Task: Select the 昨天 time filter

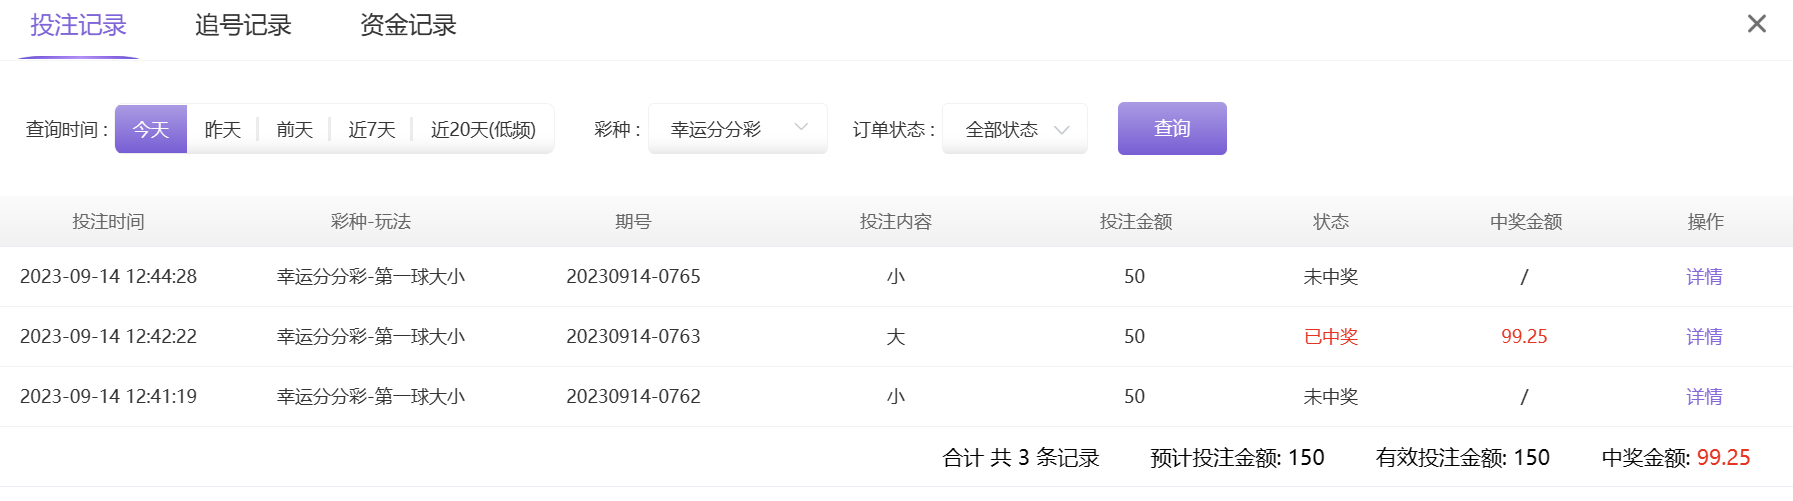Action: click(223, 129)
